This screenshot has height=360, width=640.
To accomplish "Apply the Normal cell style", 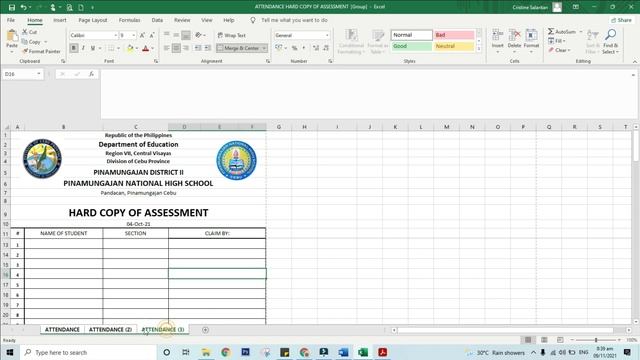I will [x=411, y=35].
